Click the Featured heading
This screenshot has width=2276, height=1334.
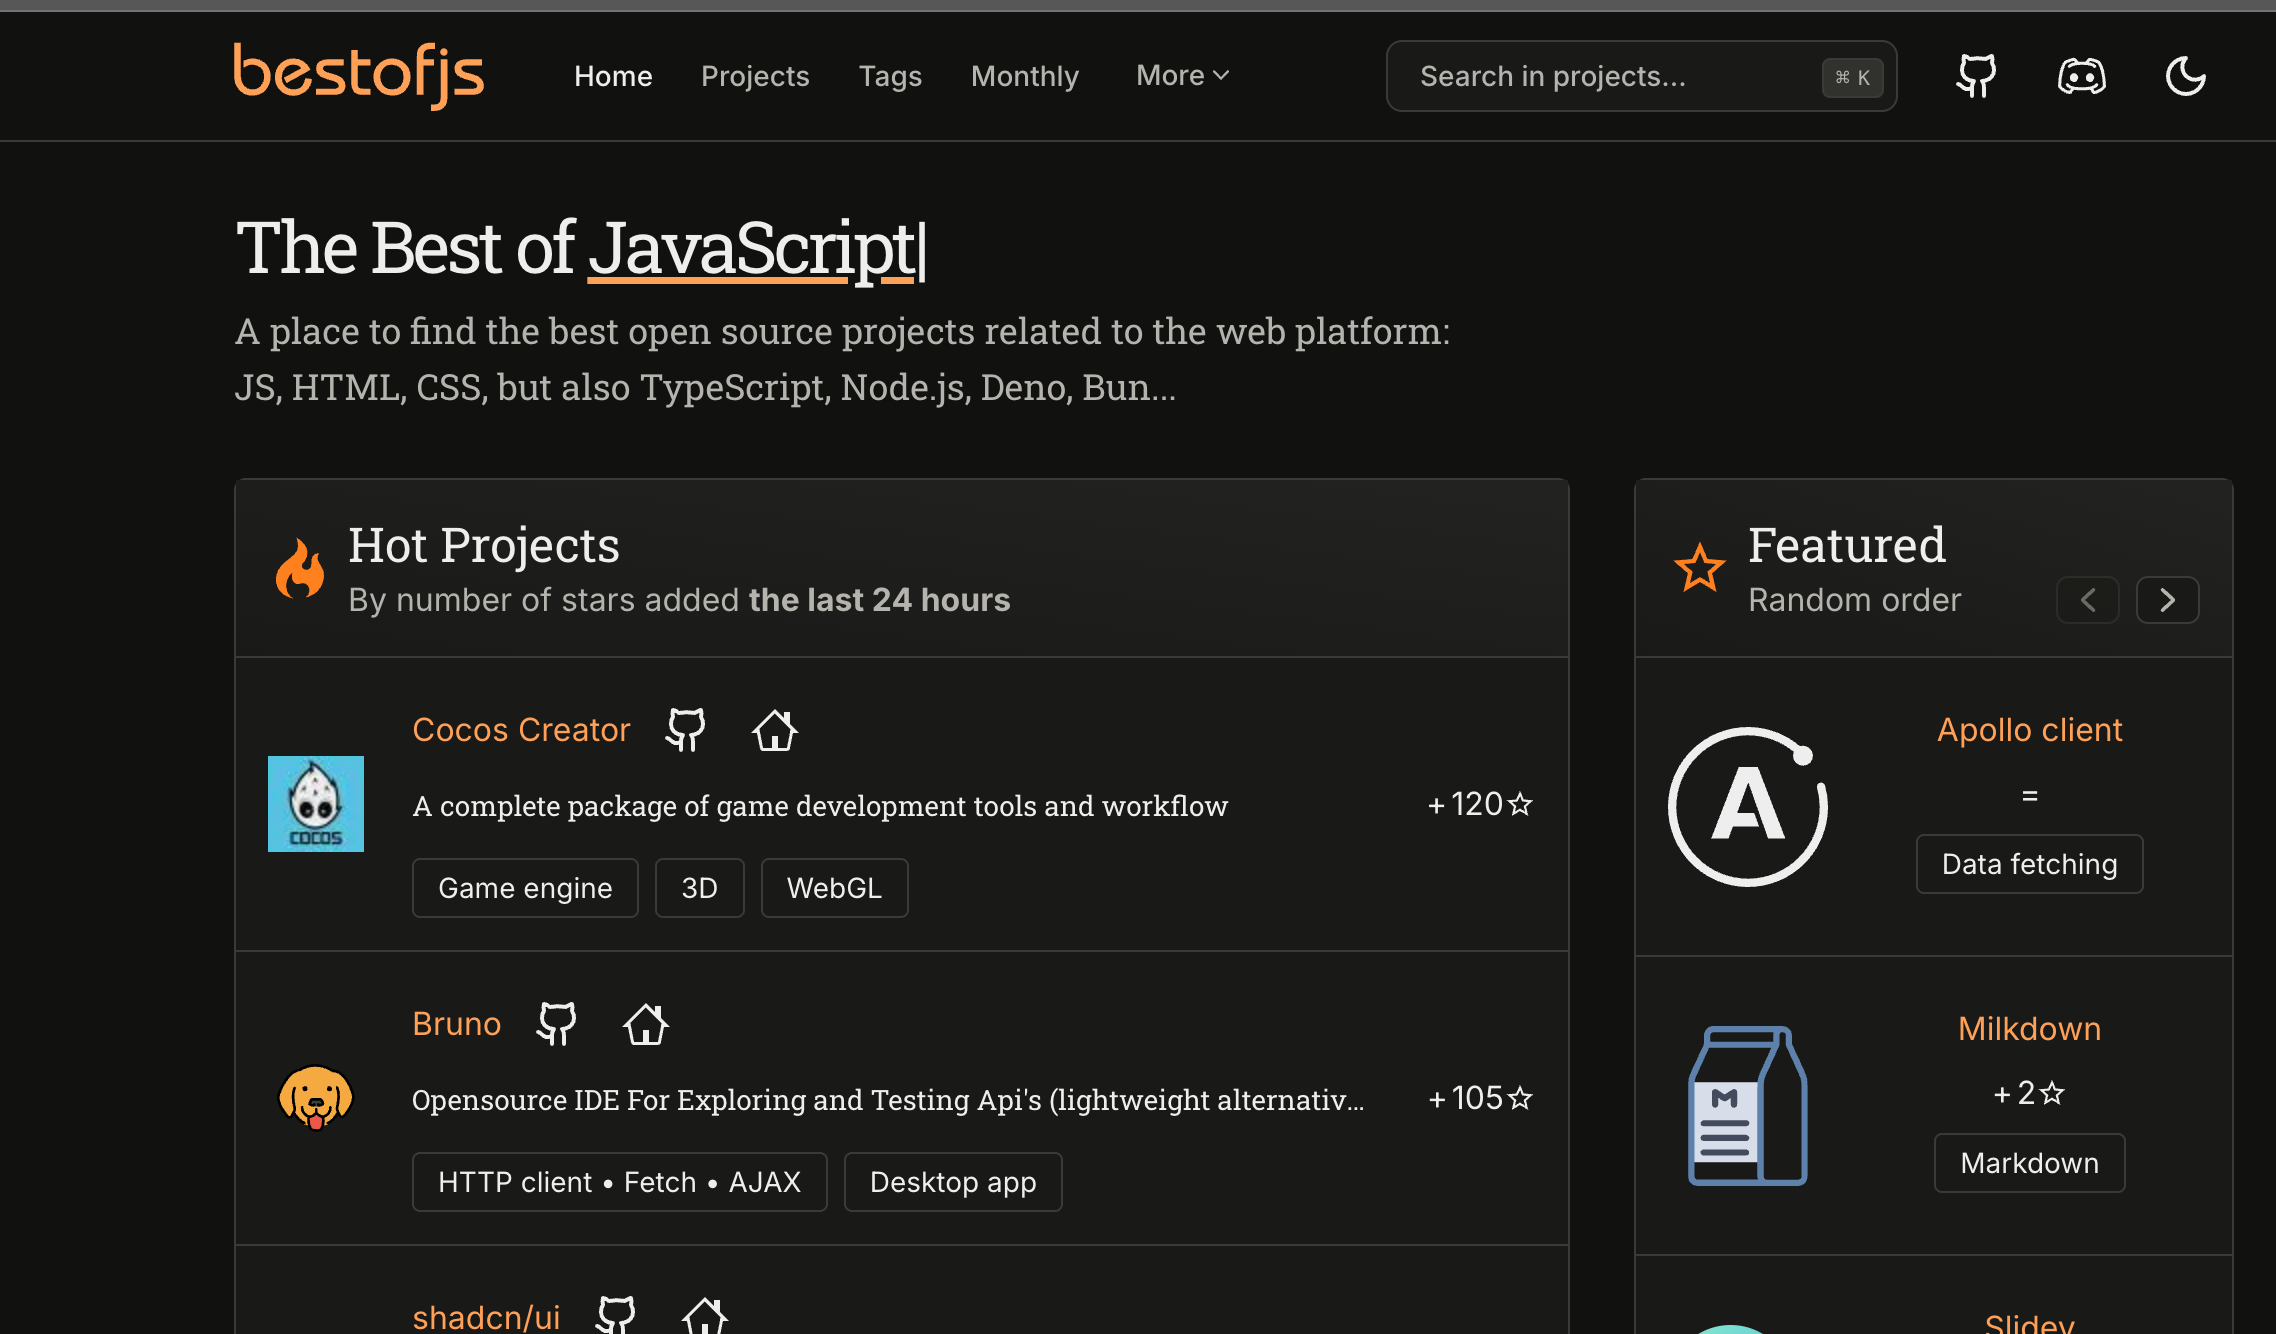point(1846,546)
